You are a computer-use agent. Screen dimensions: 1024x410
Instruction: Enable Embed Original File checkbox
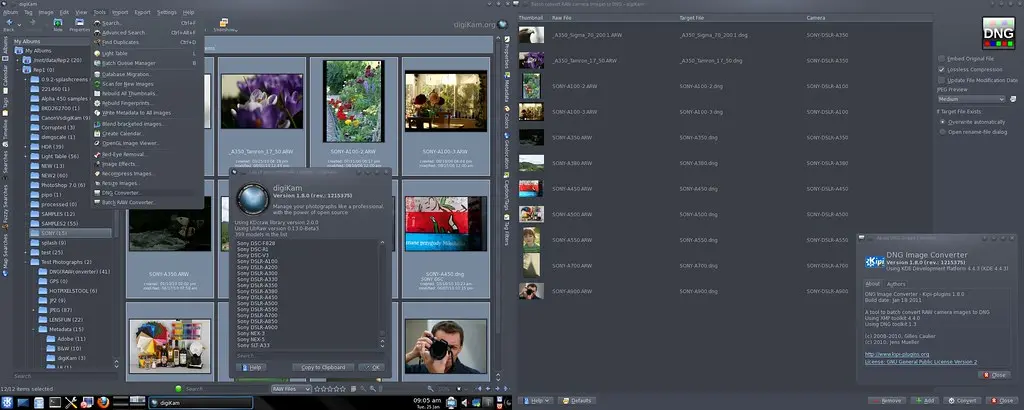coord(941,59)
